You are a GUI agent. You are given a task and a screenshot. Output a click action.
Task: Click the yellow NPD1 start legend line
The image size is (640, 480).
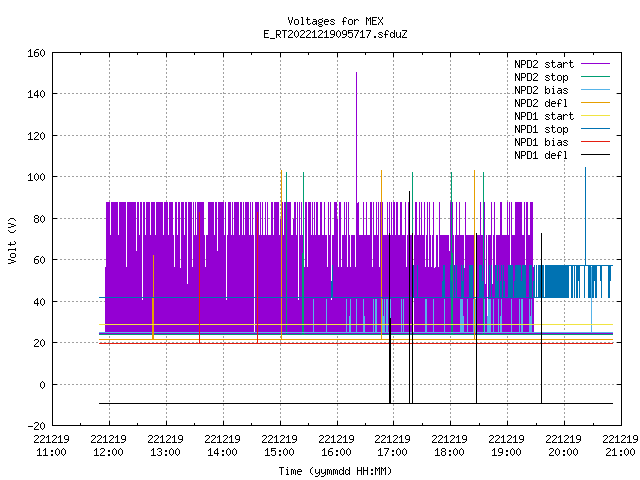click(x=595, y=116)
